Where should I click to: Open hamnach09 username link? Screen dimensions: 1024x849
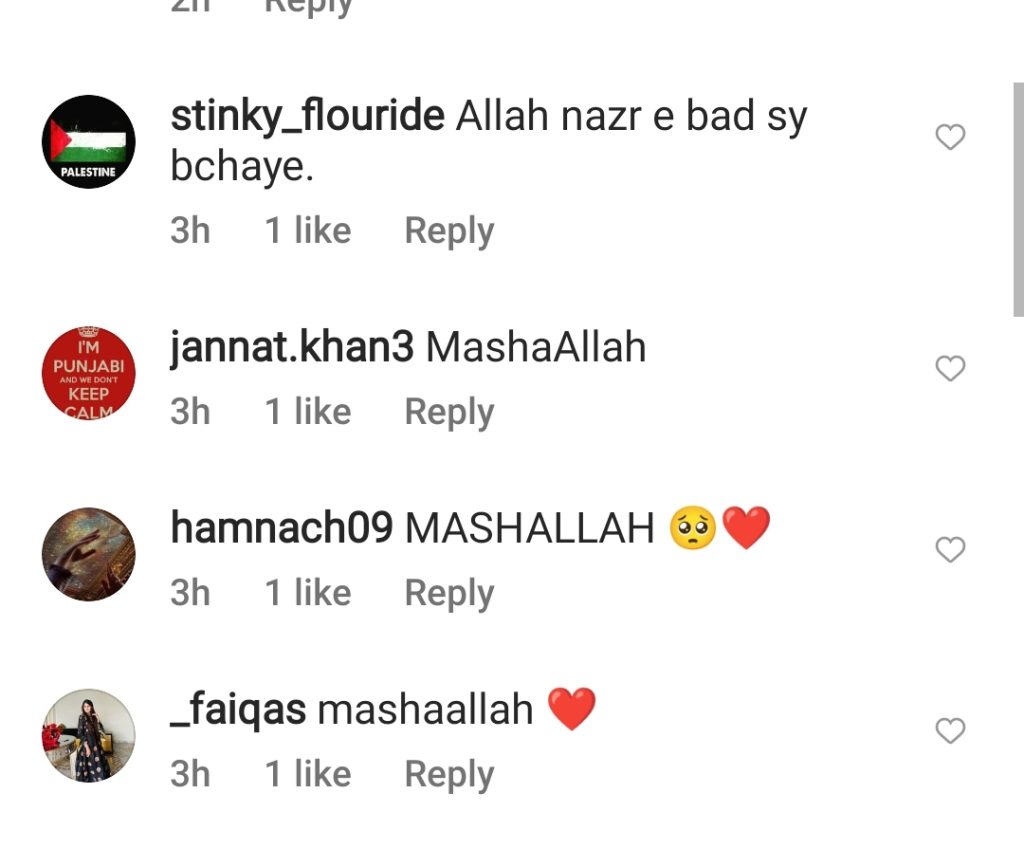coord(281,528)
